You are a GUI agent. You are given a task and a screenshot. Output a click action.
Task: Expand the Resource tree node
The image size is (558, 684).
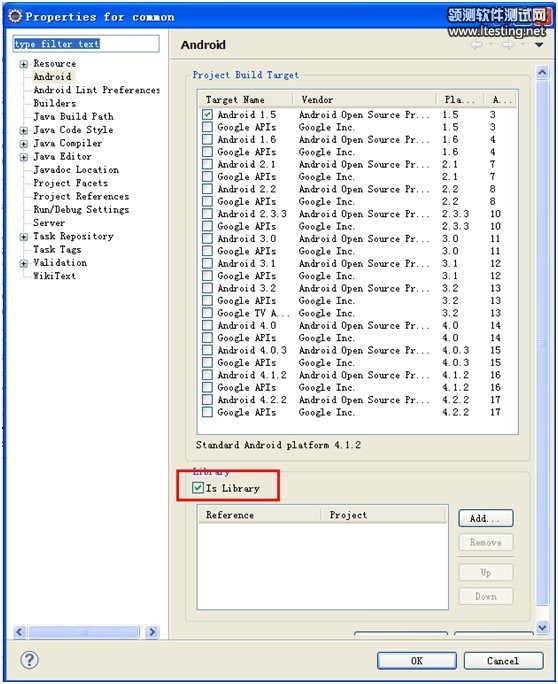(x=24, y=64)
